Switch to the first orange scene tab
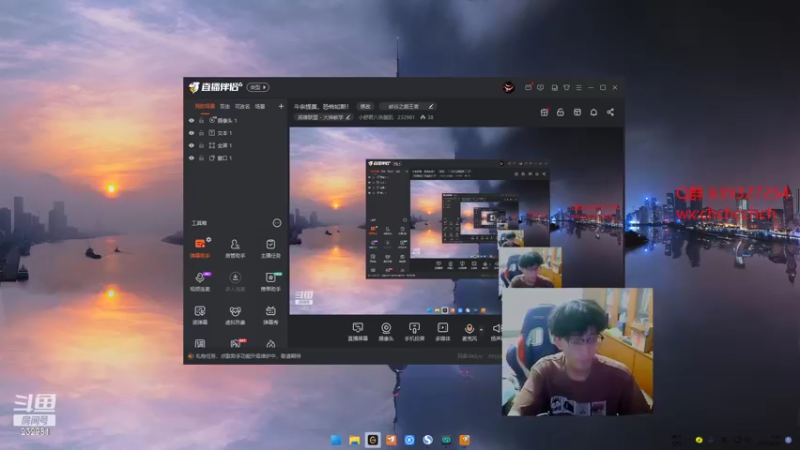Image resolution: width=800 pixels, height=450 pixels. click(205, 107)
